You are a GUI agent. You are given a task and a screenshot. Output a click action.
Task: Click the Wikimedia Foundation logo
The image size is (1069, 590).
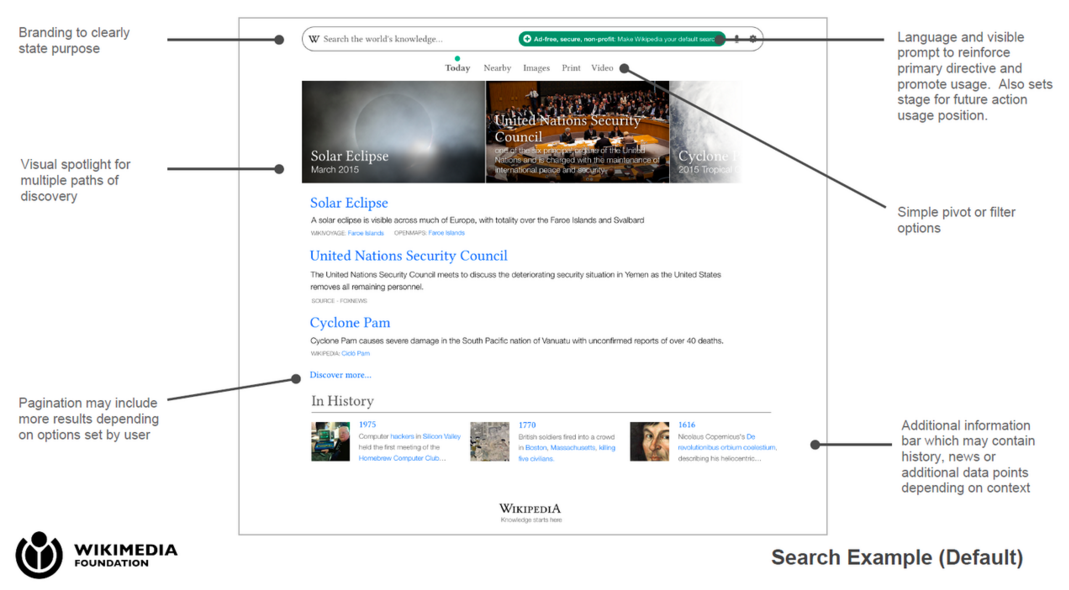point(96,555)
